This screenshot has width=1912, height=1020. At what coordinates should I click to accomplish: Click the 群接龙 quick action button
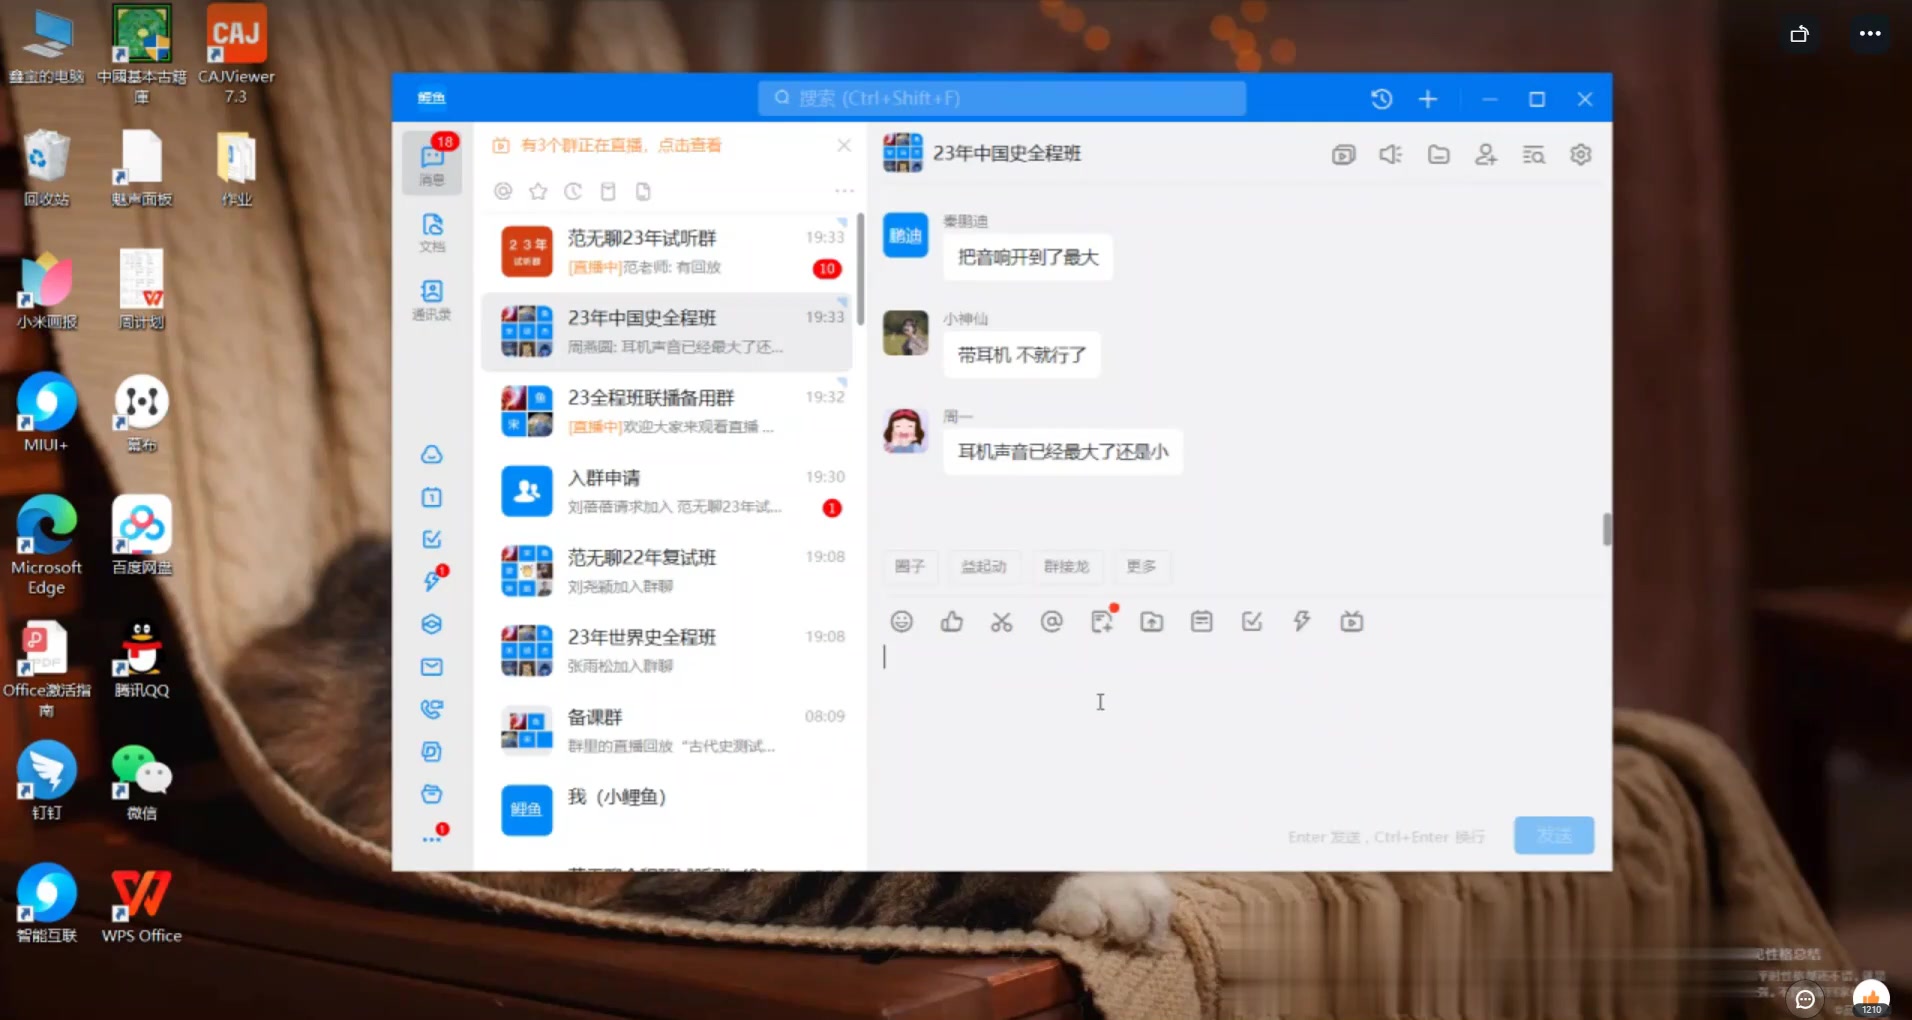click(x=1066, y=567)
